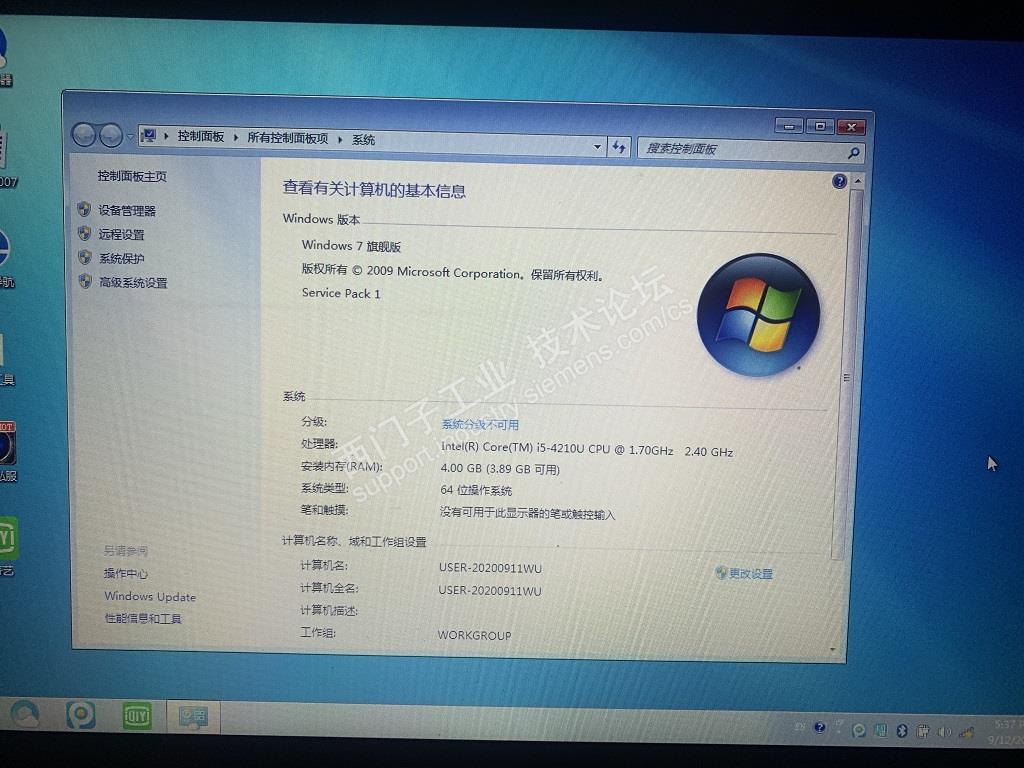Click the search magnifier icon

coord(853,153)
